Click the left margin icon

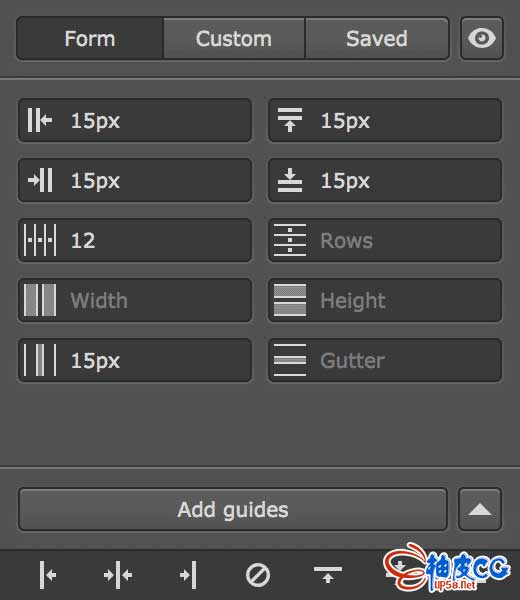click(40, 120)
